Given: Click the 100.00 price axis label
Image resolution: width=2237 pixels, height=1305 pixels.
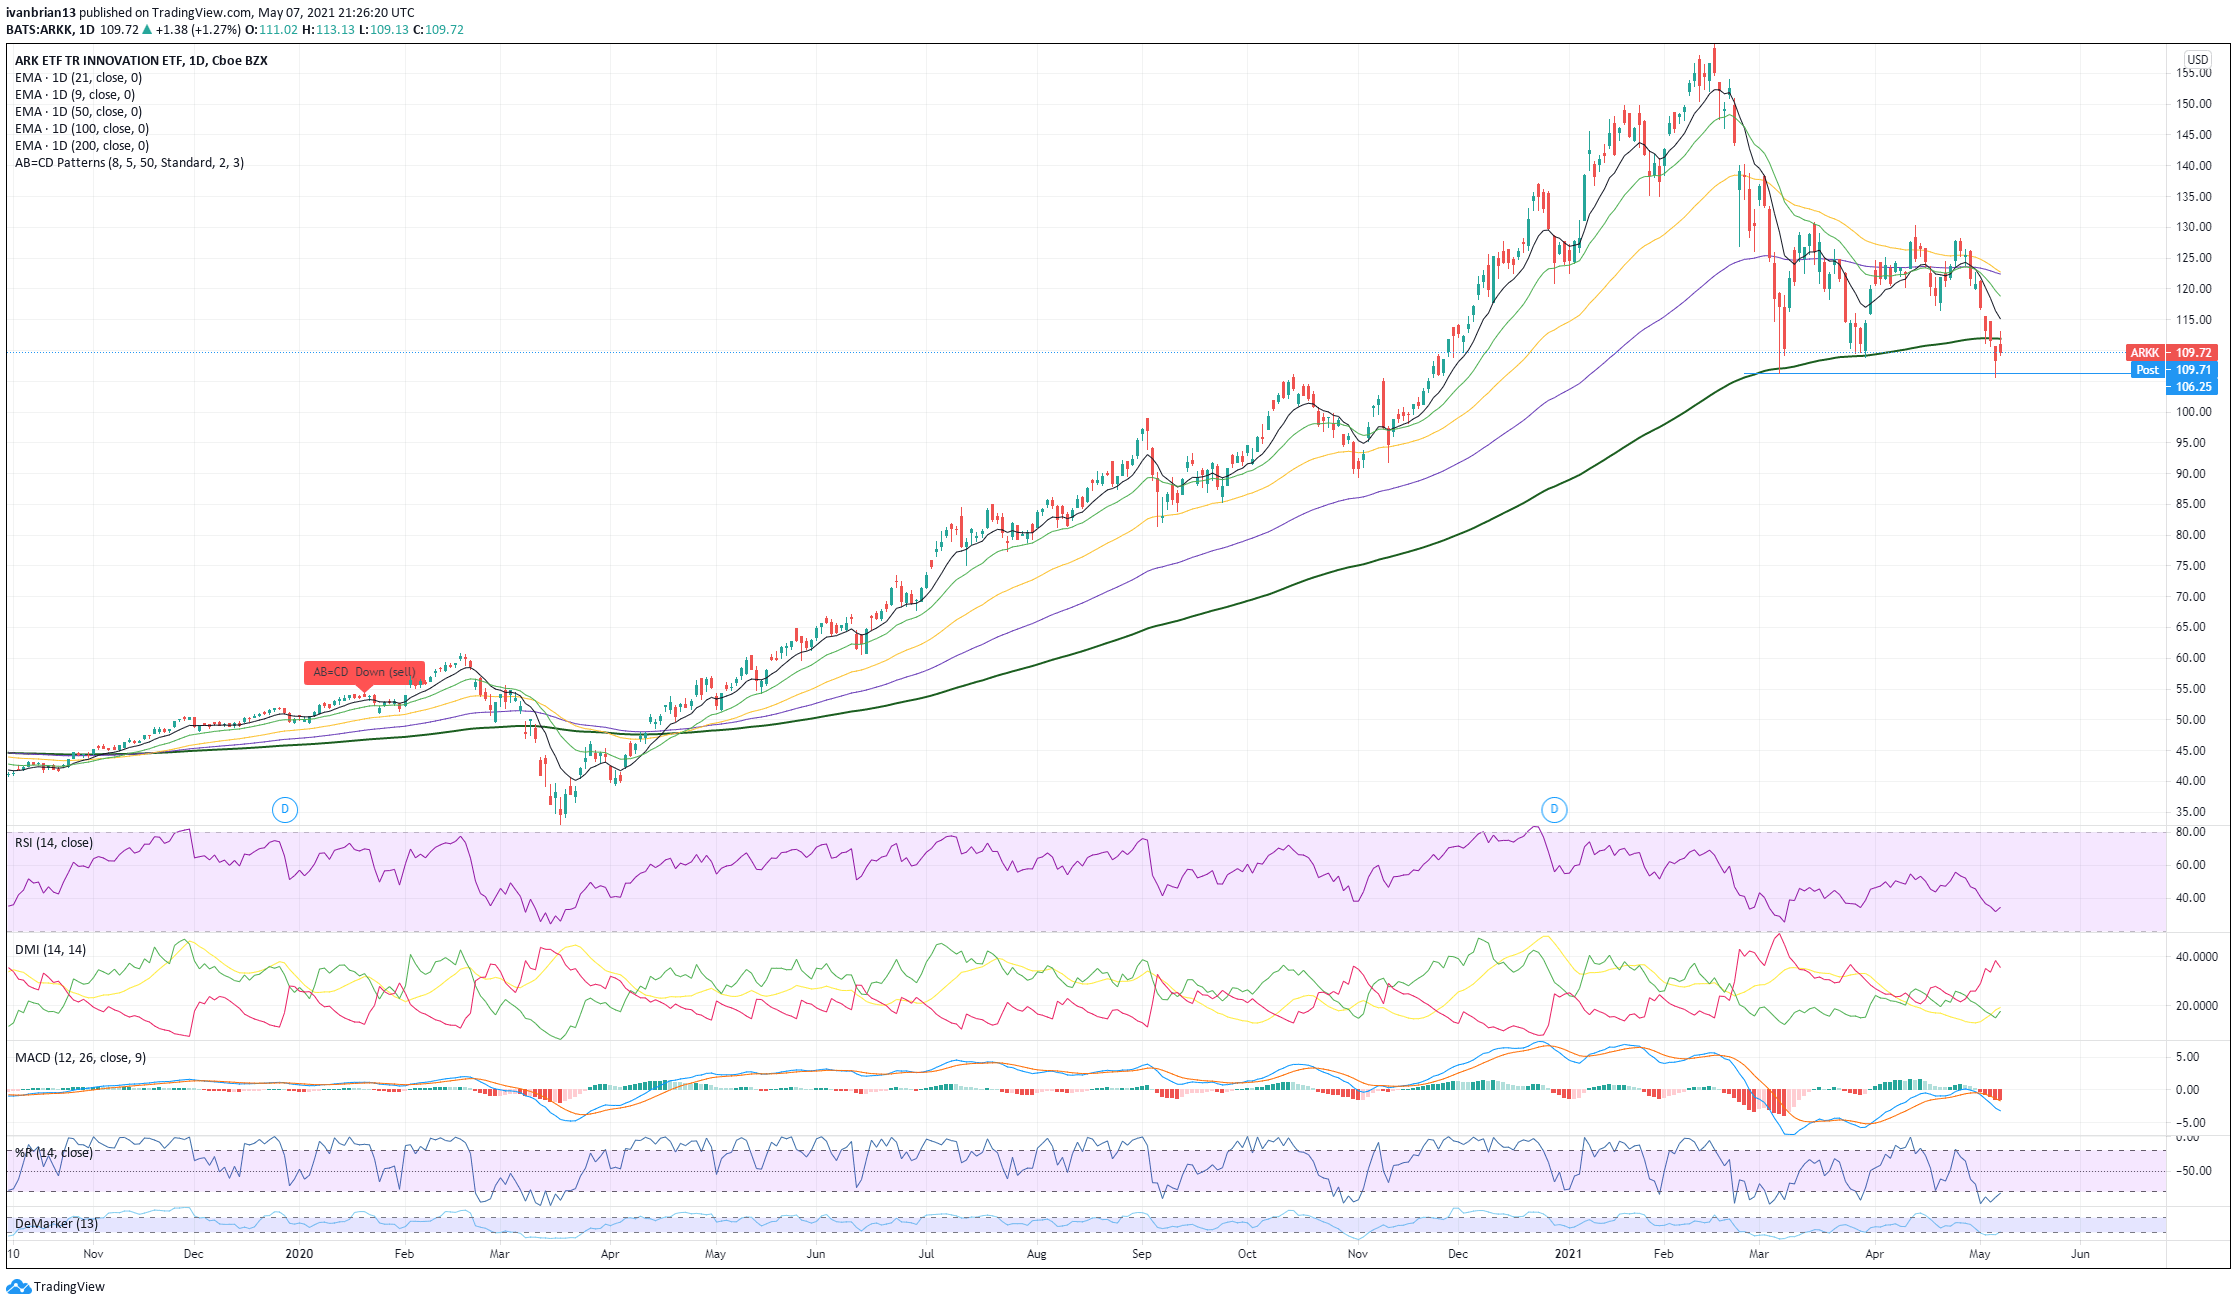Looking at the screenshot, I should [x=2193, y=411].
